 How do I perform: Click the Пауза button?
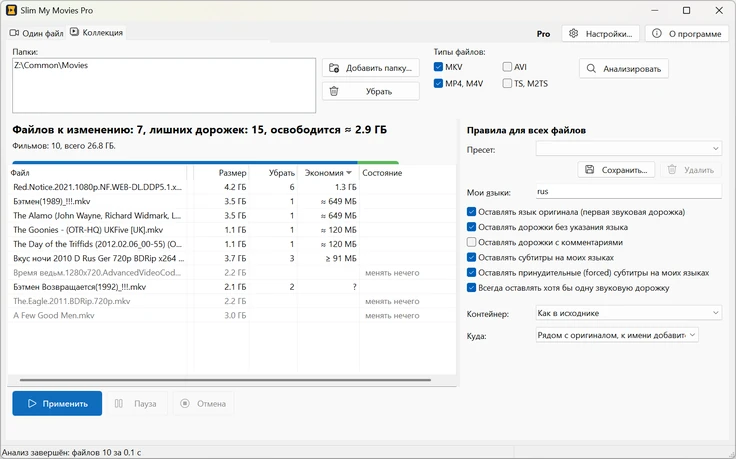click(138, 403)
